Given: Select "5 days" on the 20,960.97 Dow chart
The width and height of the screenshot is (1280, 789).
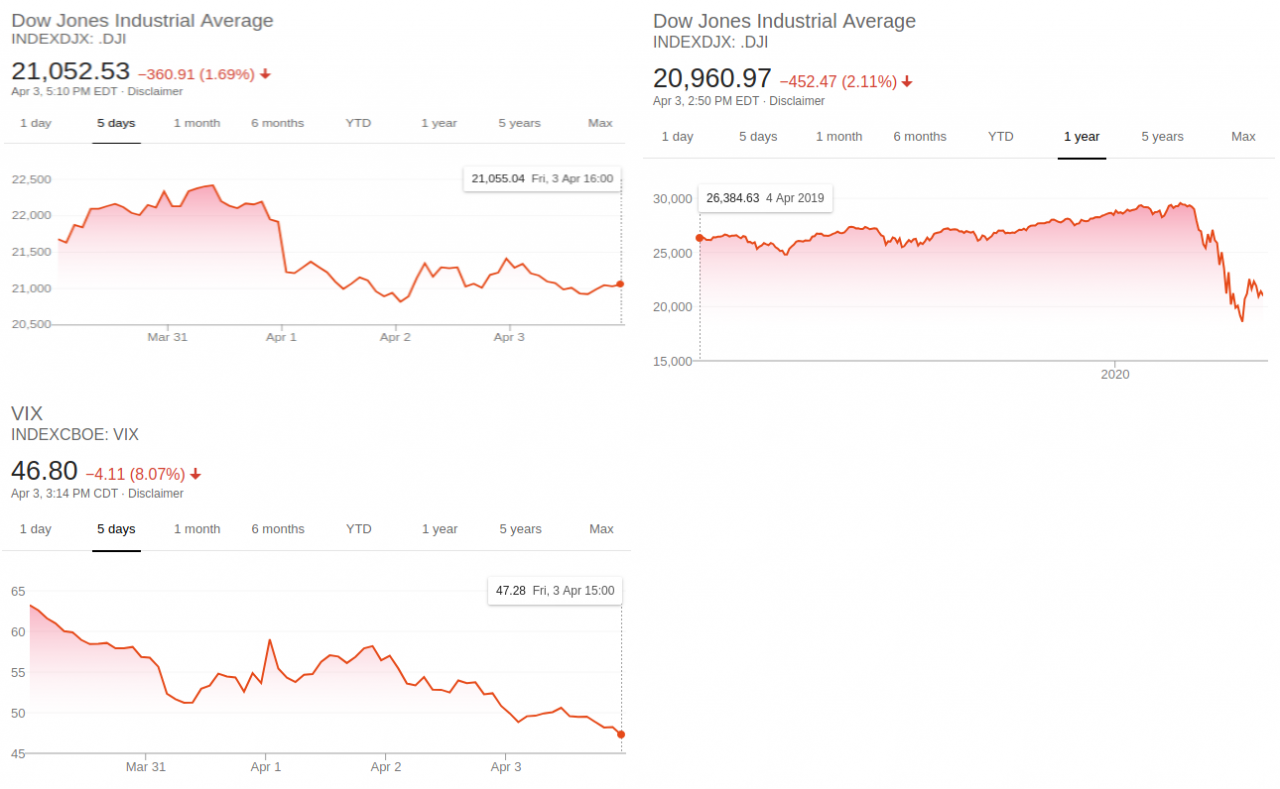Looking at the screenshot, I should point(758,137).
